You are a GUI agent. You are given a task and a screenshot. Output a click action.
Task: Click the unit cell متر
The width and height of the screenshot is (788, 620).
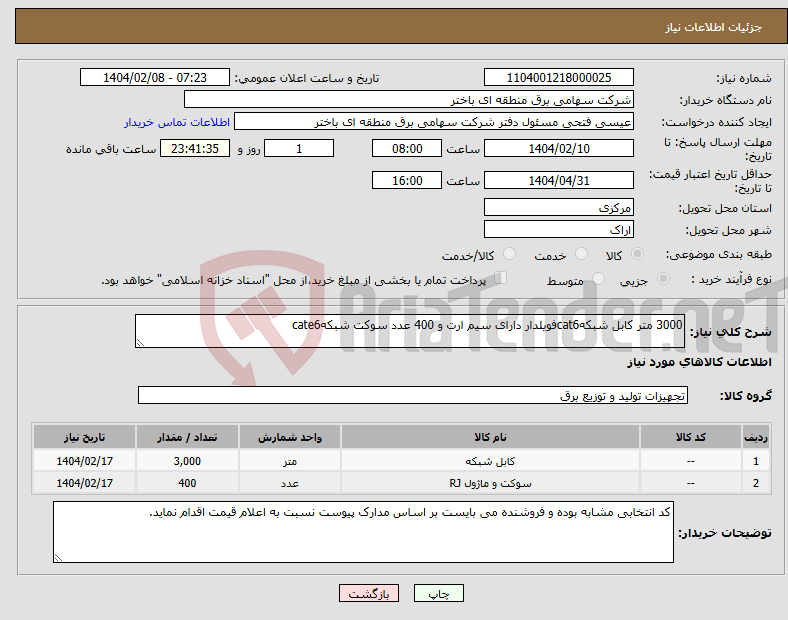point(290,461)
